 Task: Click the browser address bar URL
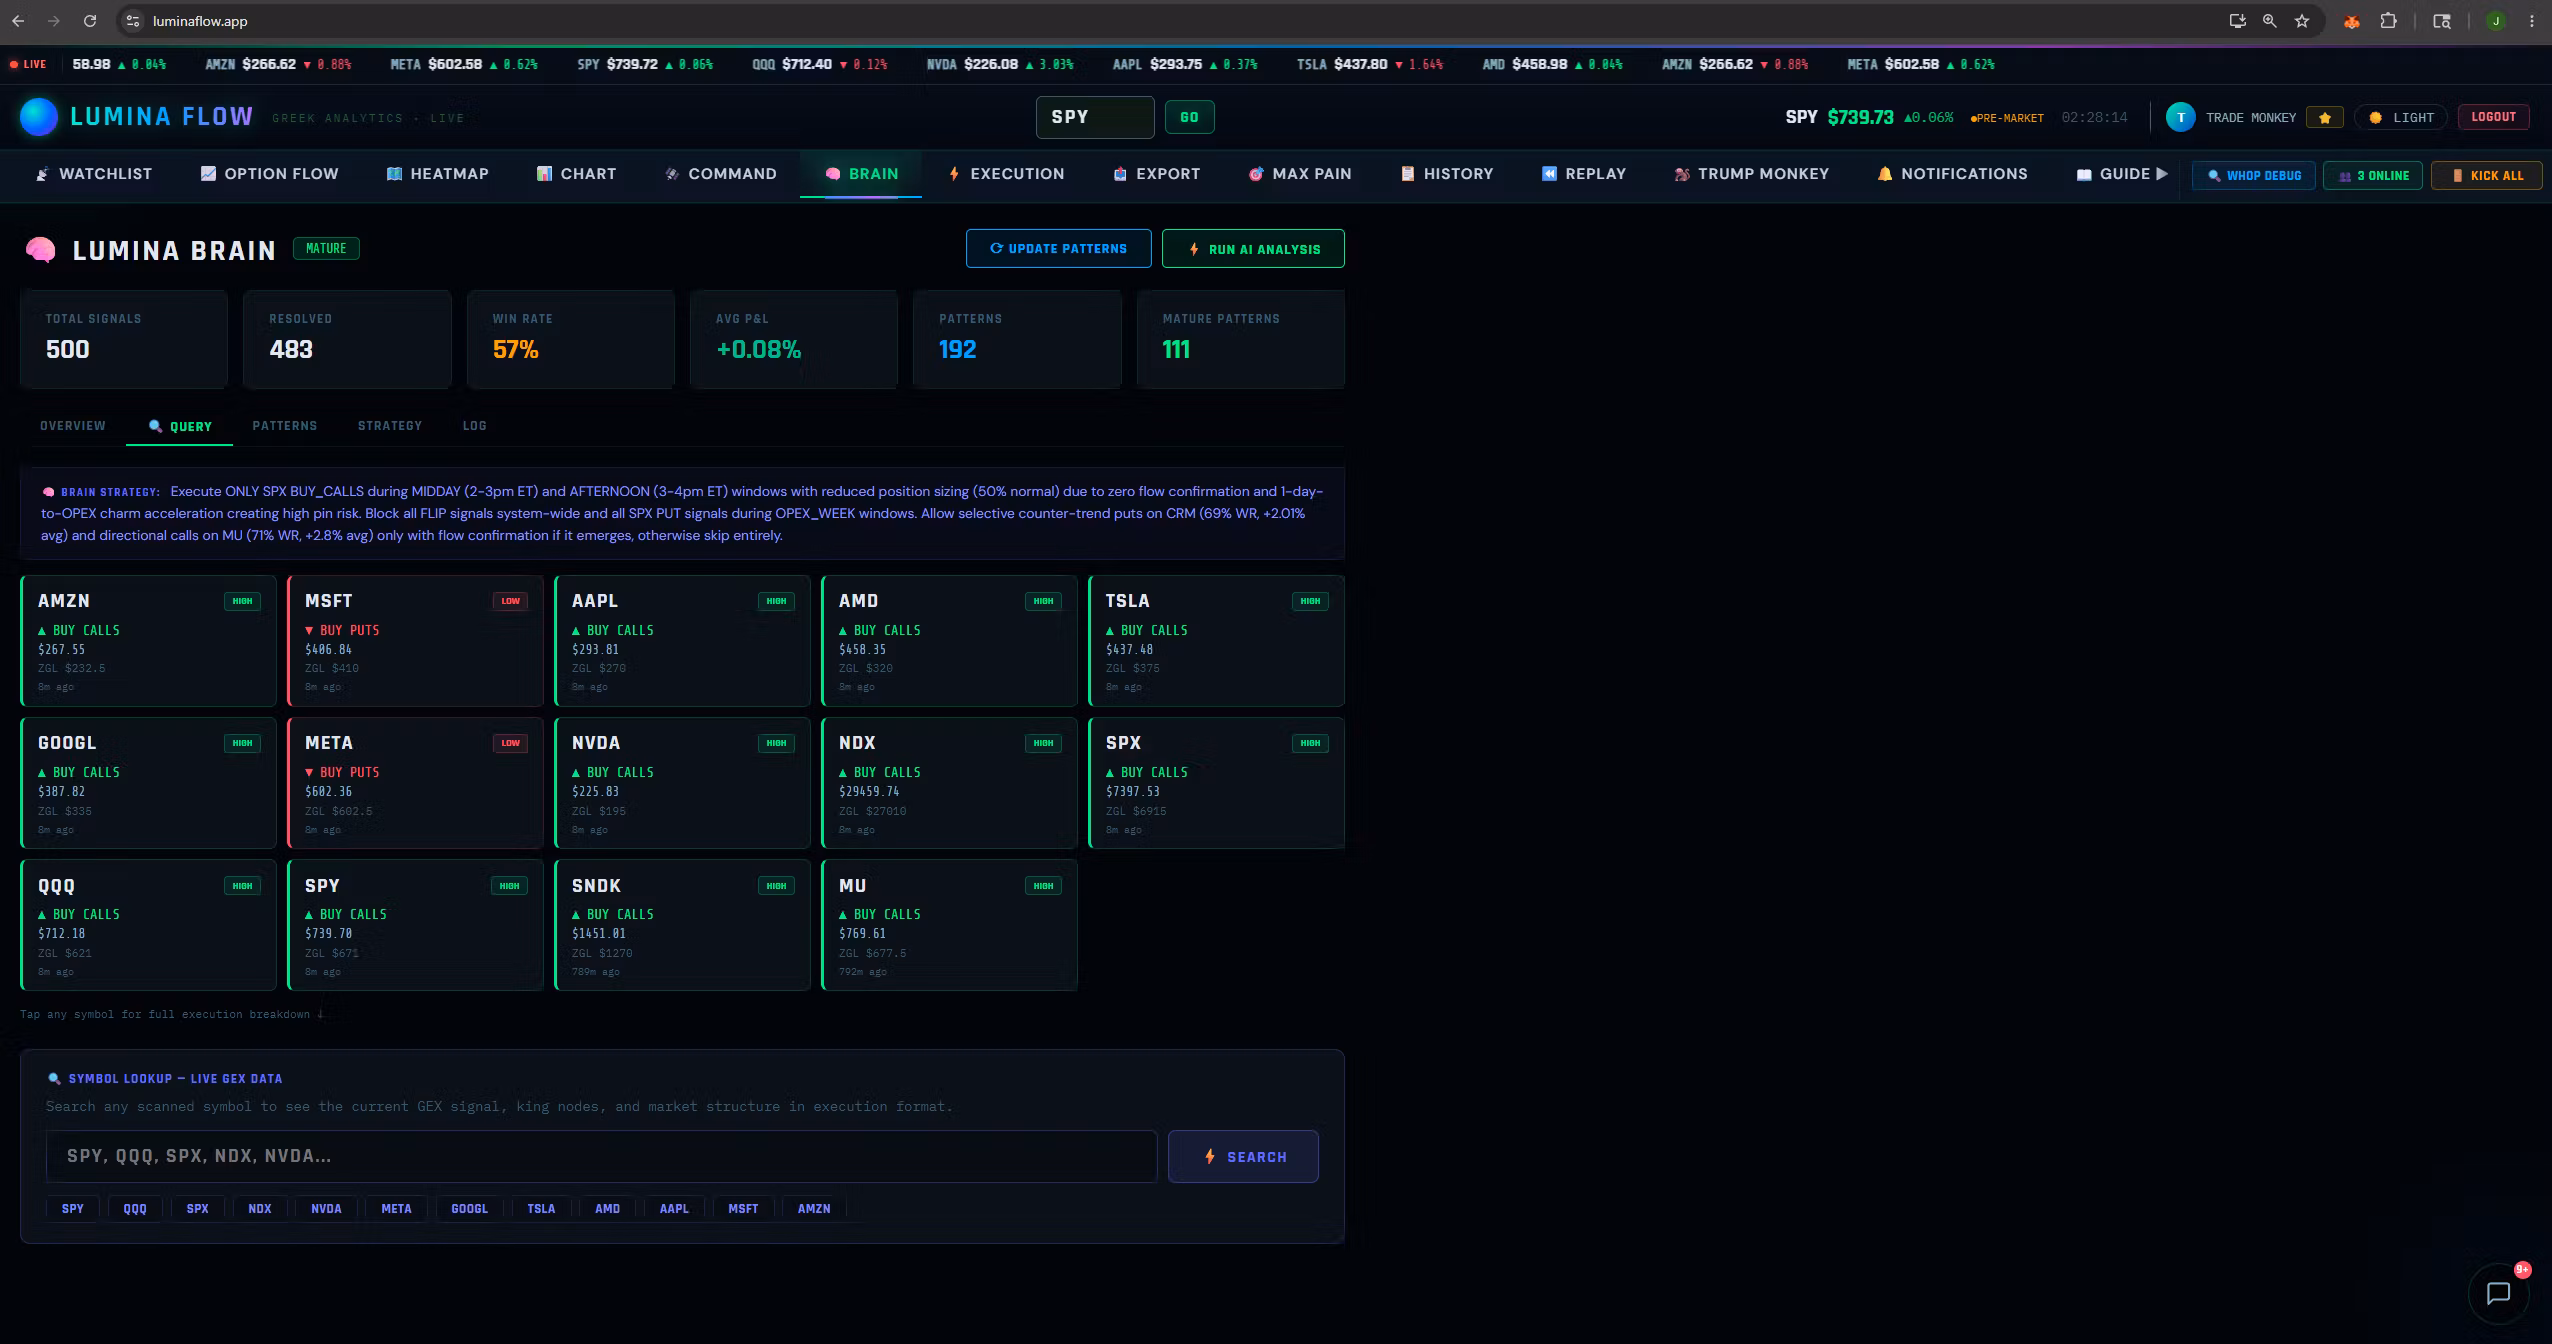pyautogui.click(x=200, y=21)
